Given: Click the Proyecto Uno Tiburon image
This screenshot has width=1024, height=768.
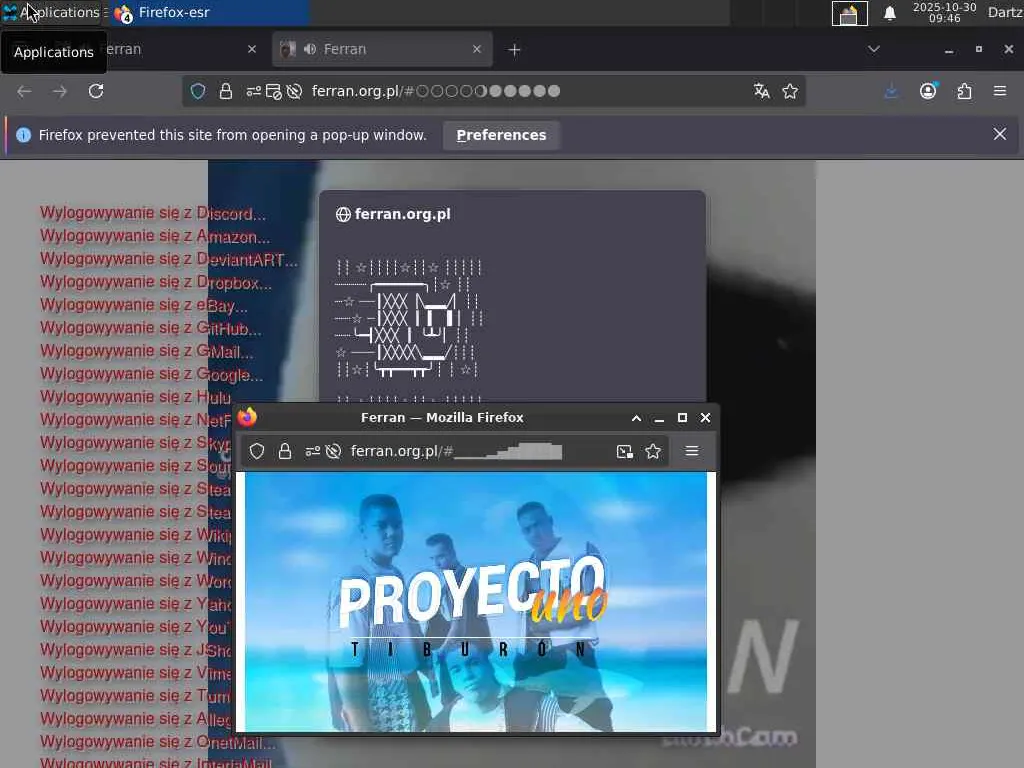Looking at the screenshot, I should pos(475,602).
